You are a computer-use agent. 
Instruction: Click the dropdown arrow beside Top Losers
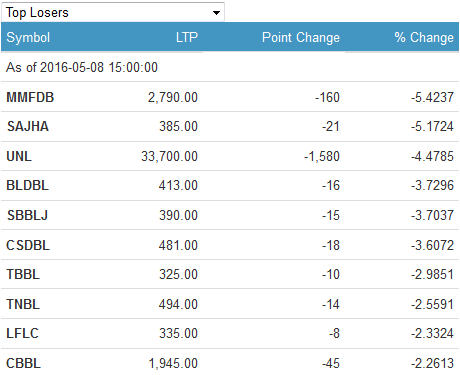click(x=216, y=13)
